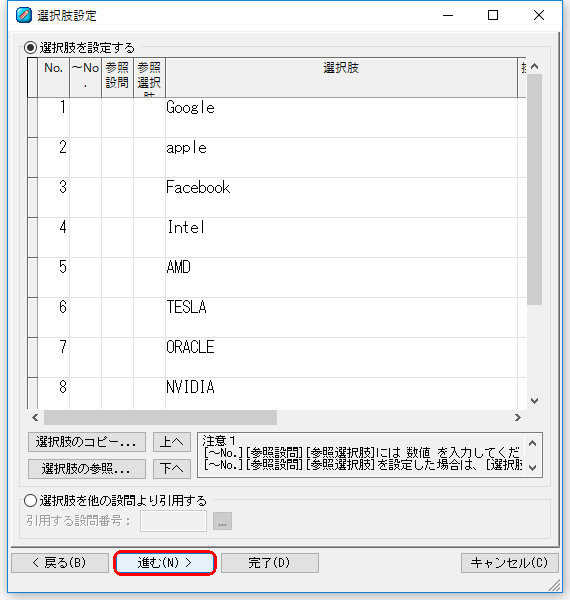Select the apple choice cell
Image resolution: width=570 pixels, height=600 pixels.
[341, 157]
